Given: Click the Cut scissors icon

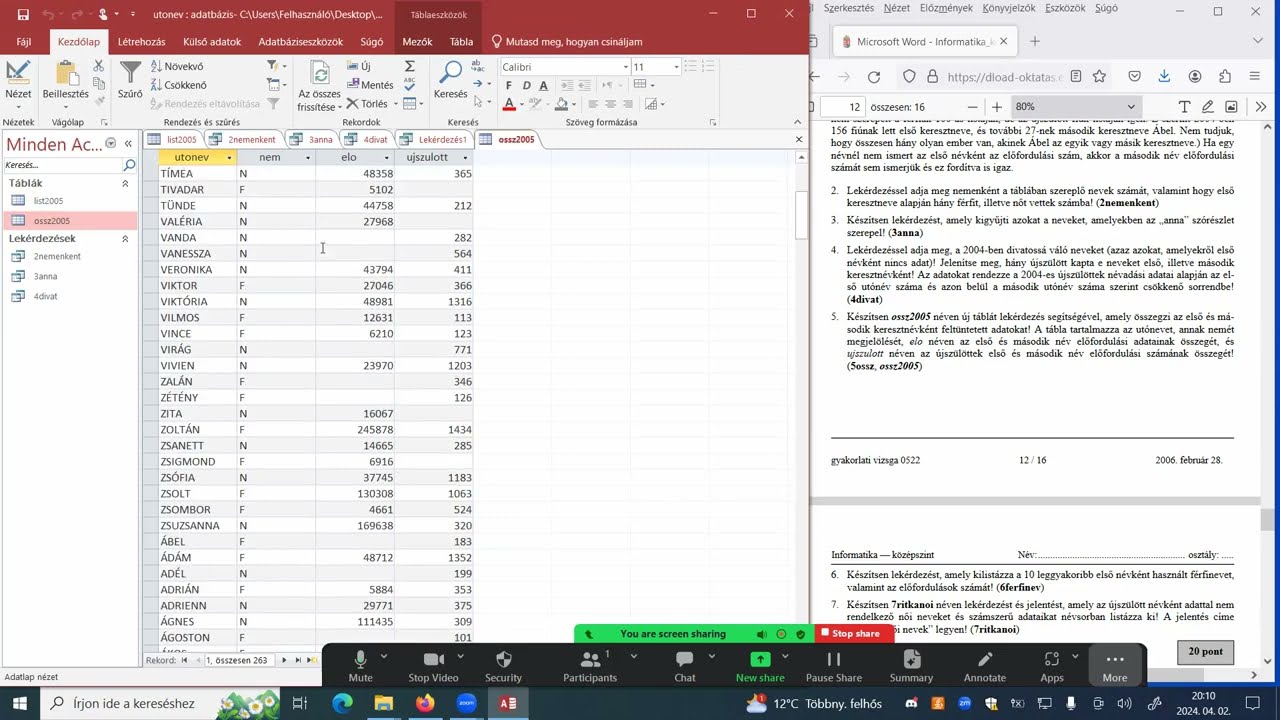Looking at the screenshot, I should (x=98, y=66).
